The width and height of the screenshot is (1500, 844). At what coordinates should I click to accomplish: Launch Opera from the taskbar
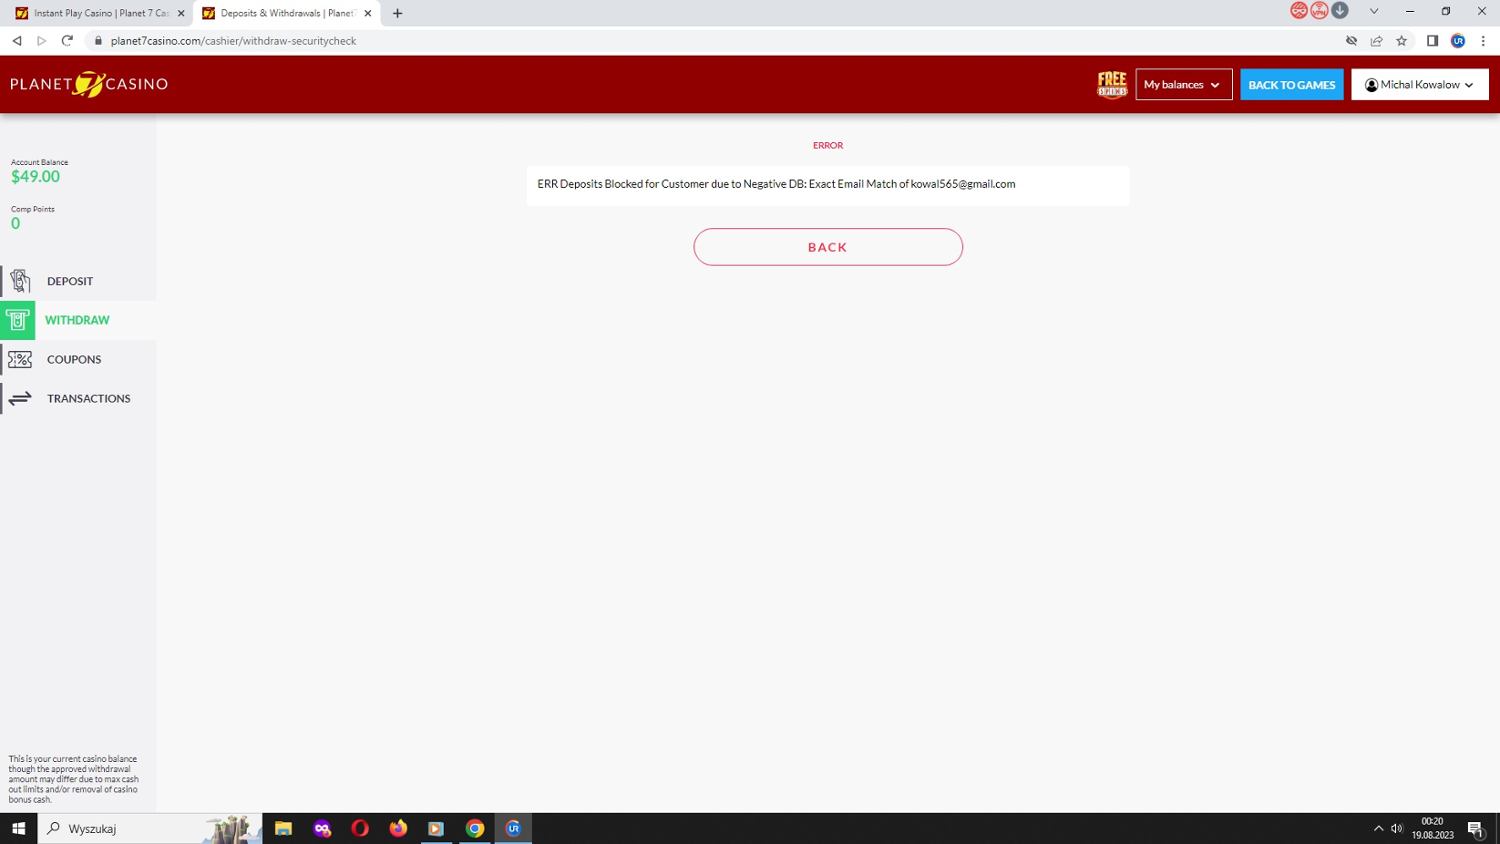[x=360, y=828]
